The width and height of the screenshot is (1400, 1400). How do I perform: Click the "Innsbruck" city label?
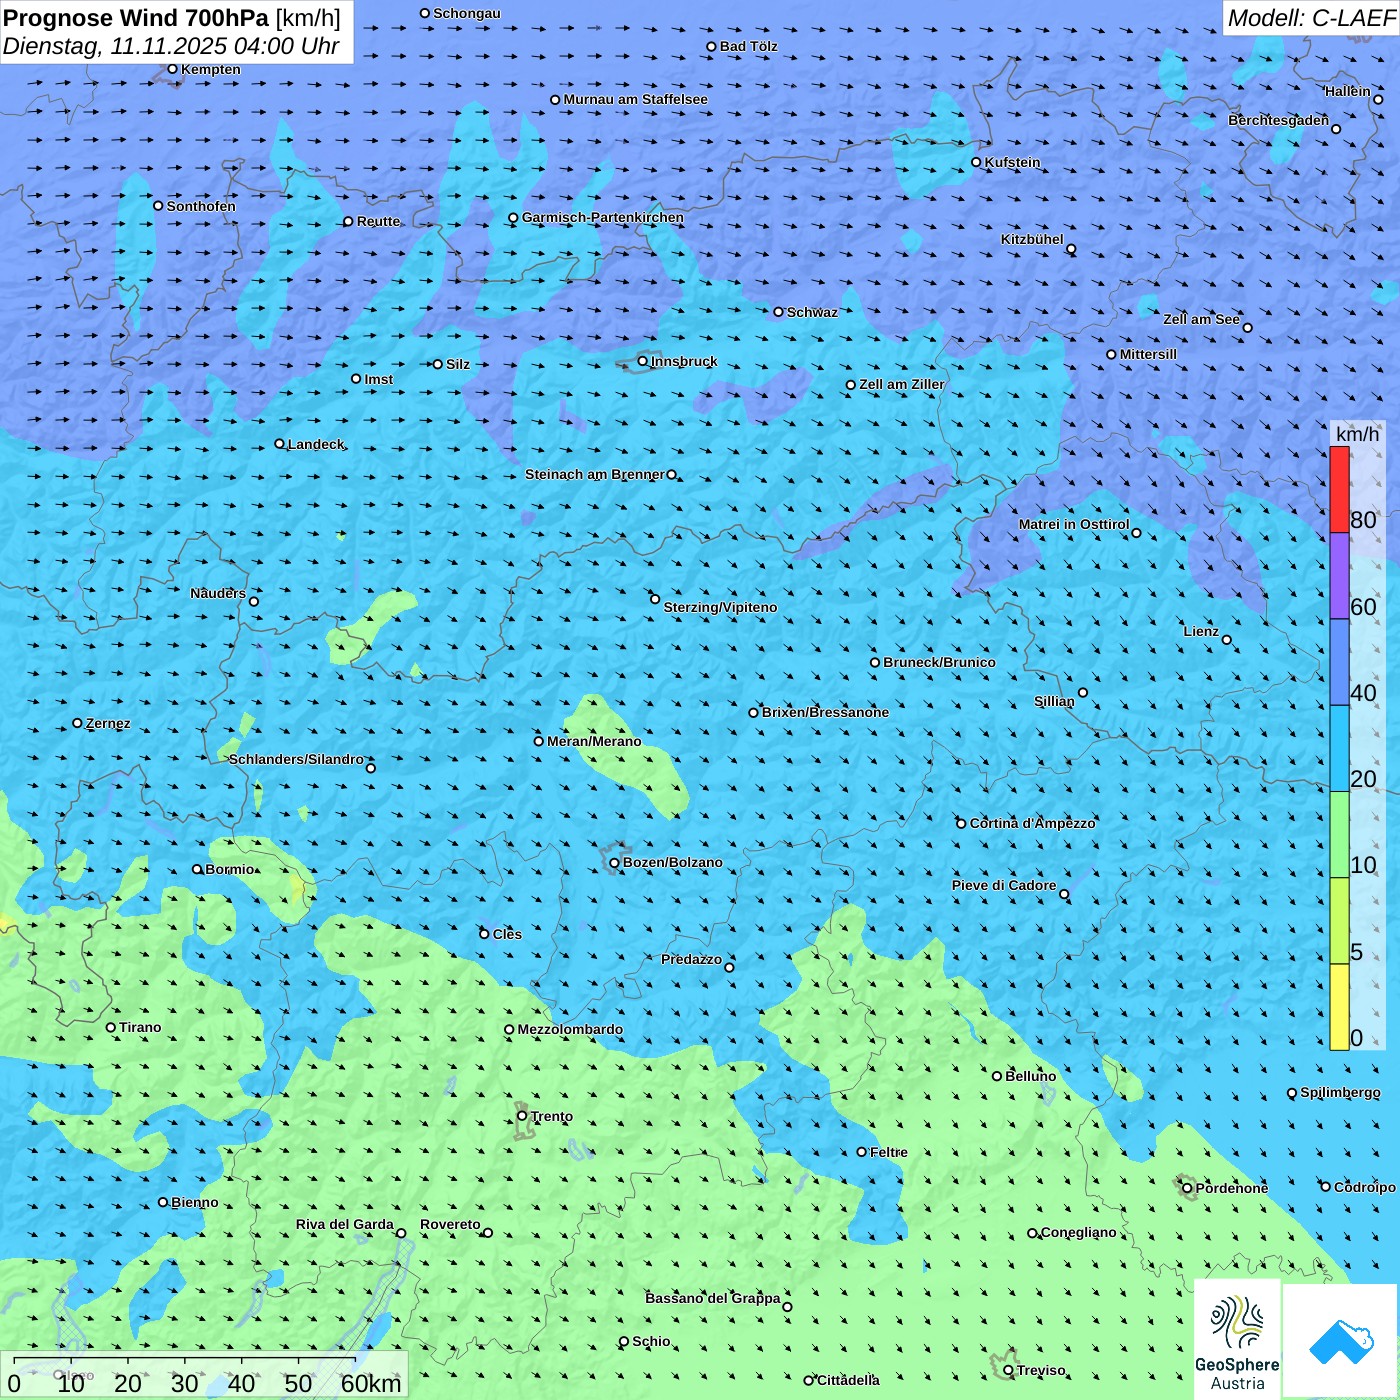tap(684, 361)
